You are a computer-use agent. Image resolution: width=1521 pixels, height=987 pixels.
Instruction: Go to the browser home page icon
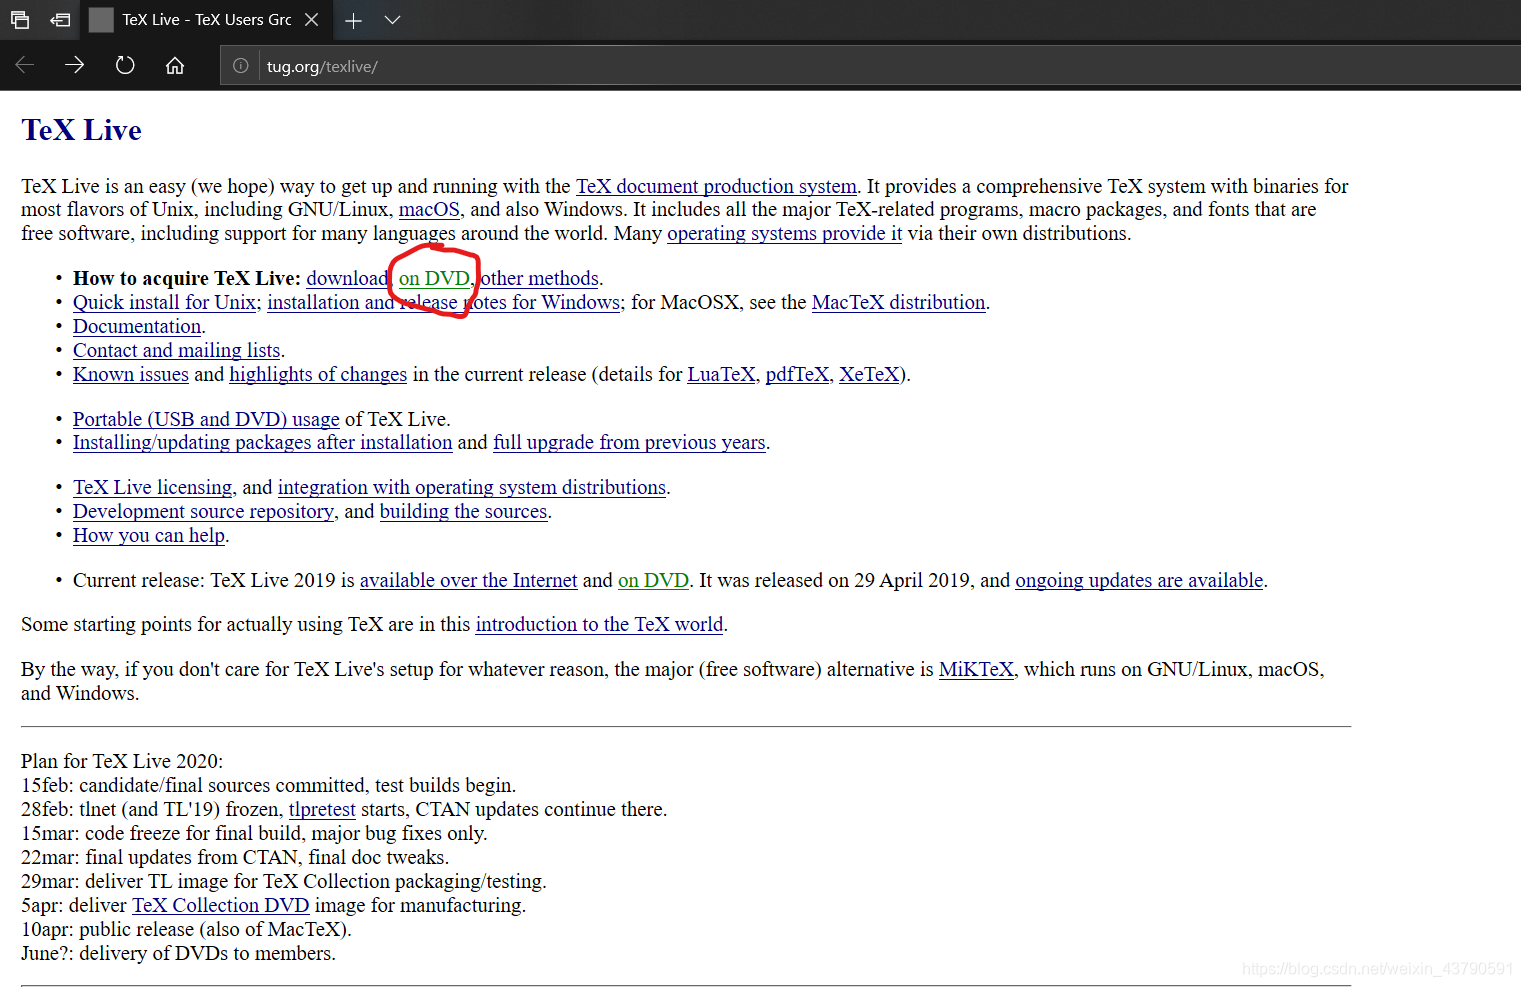[x=175, y=66]
